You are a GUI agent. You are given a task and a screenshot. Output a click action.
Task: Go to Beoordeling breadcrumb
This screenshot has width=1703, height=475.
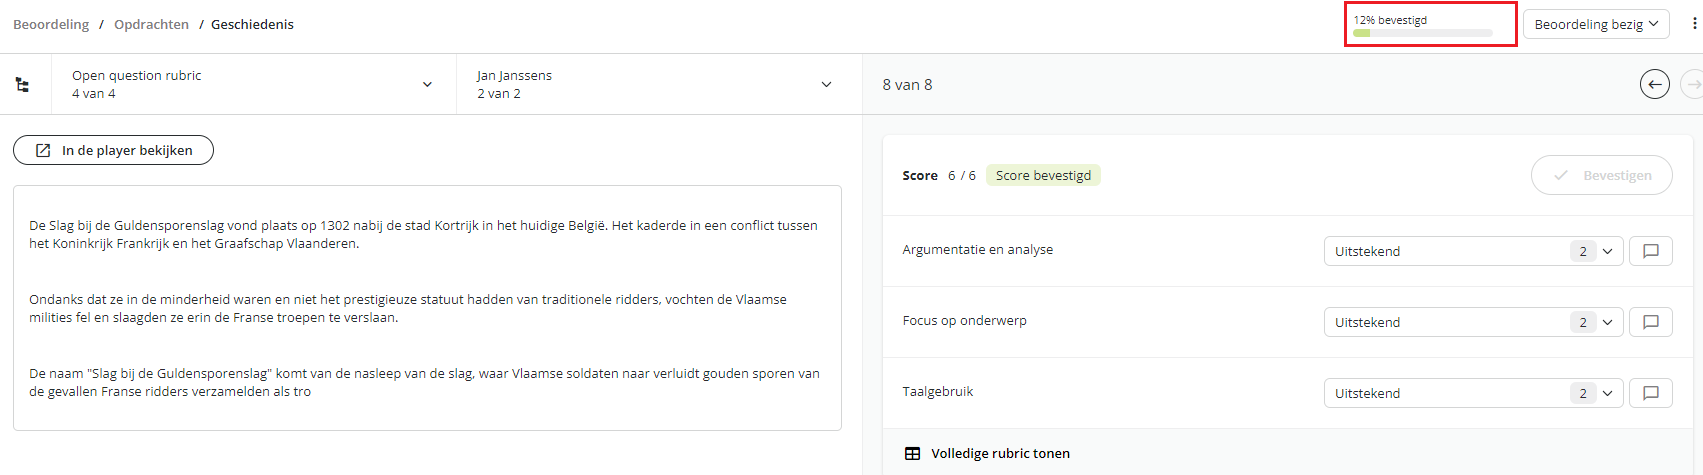(x=51, y=24)
